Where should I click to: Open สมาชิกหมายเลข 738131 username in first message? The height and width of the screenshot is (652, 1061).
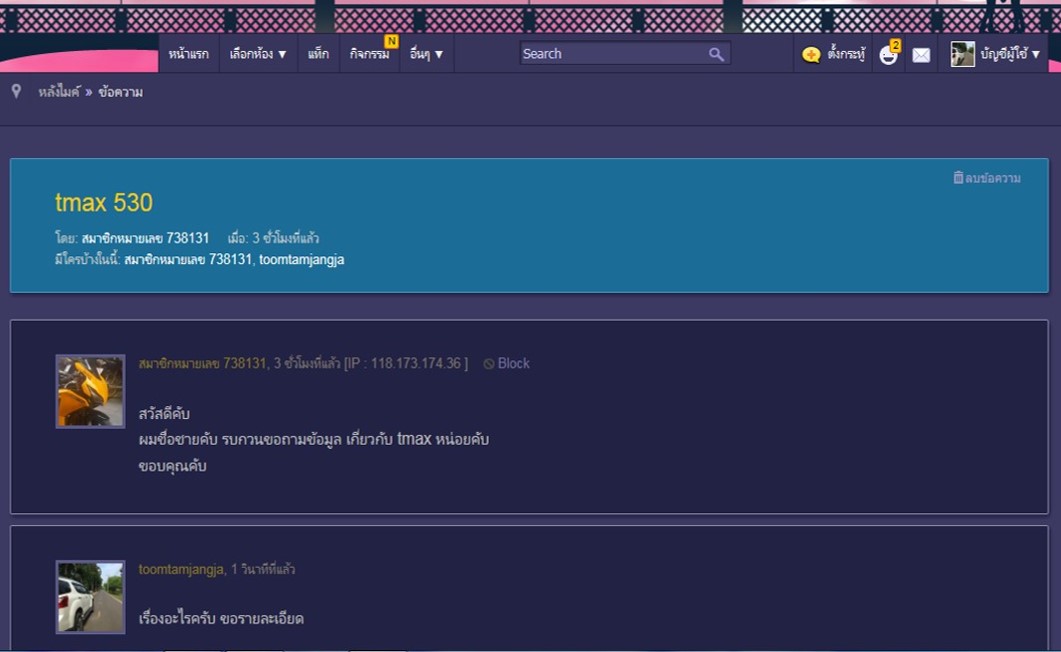pyautogui.click(x=202, y=364)
